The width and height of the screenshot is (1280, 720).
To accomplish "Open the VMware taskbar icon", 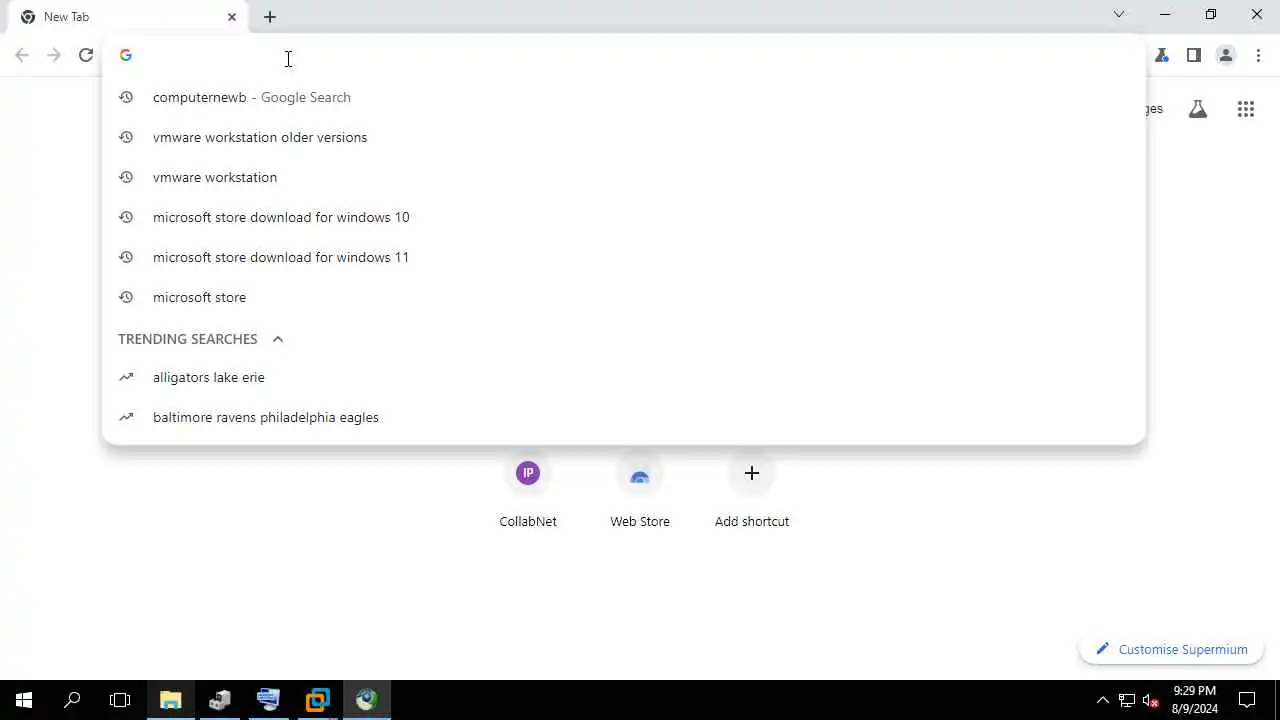I will tap(318, 700).
